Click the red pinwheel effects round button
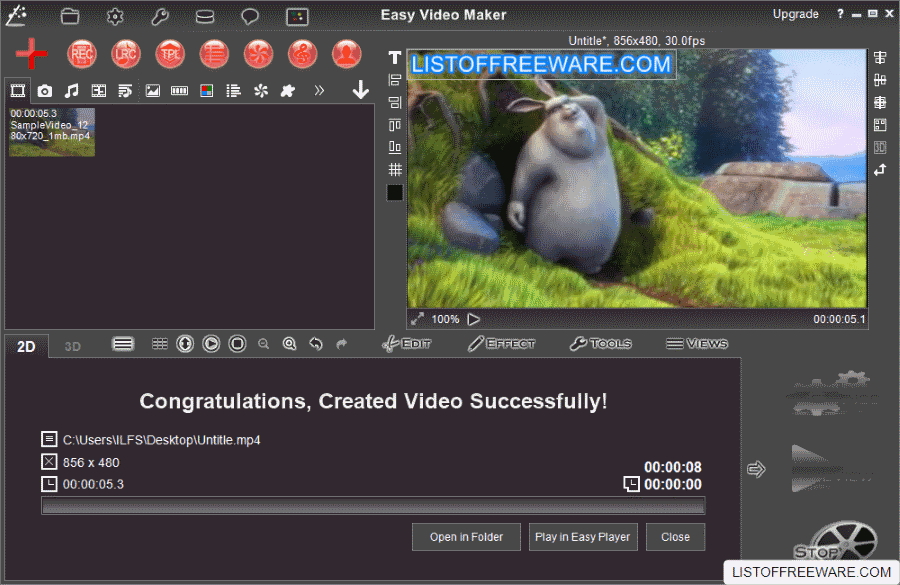900x585 pixels. pyautogui.click(x=258, y=54)
